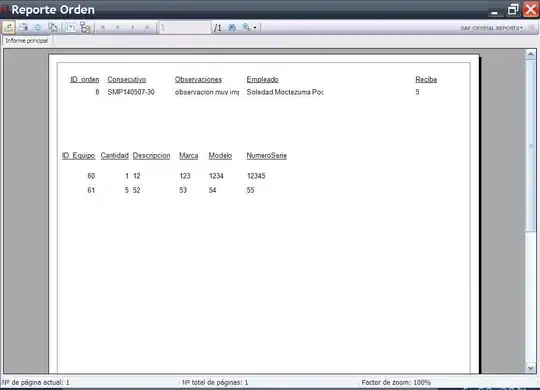Toggle the parameter panel icon
The width and height of the screenshot is (540, 390).
(x=70, y=28)
